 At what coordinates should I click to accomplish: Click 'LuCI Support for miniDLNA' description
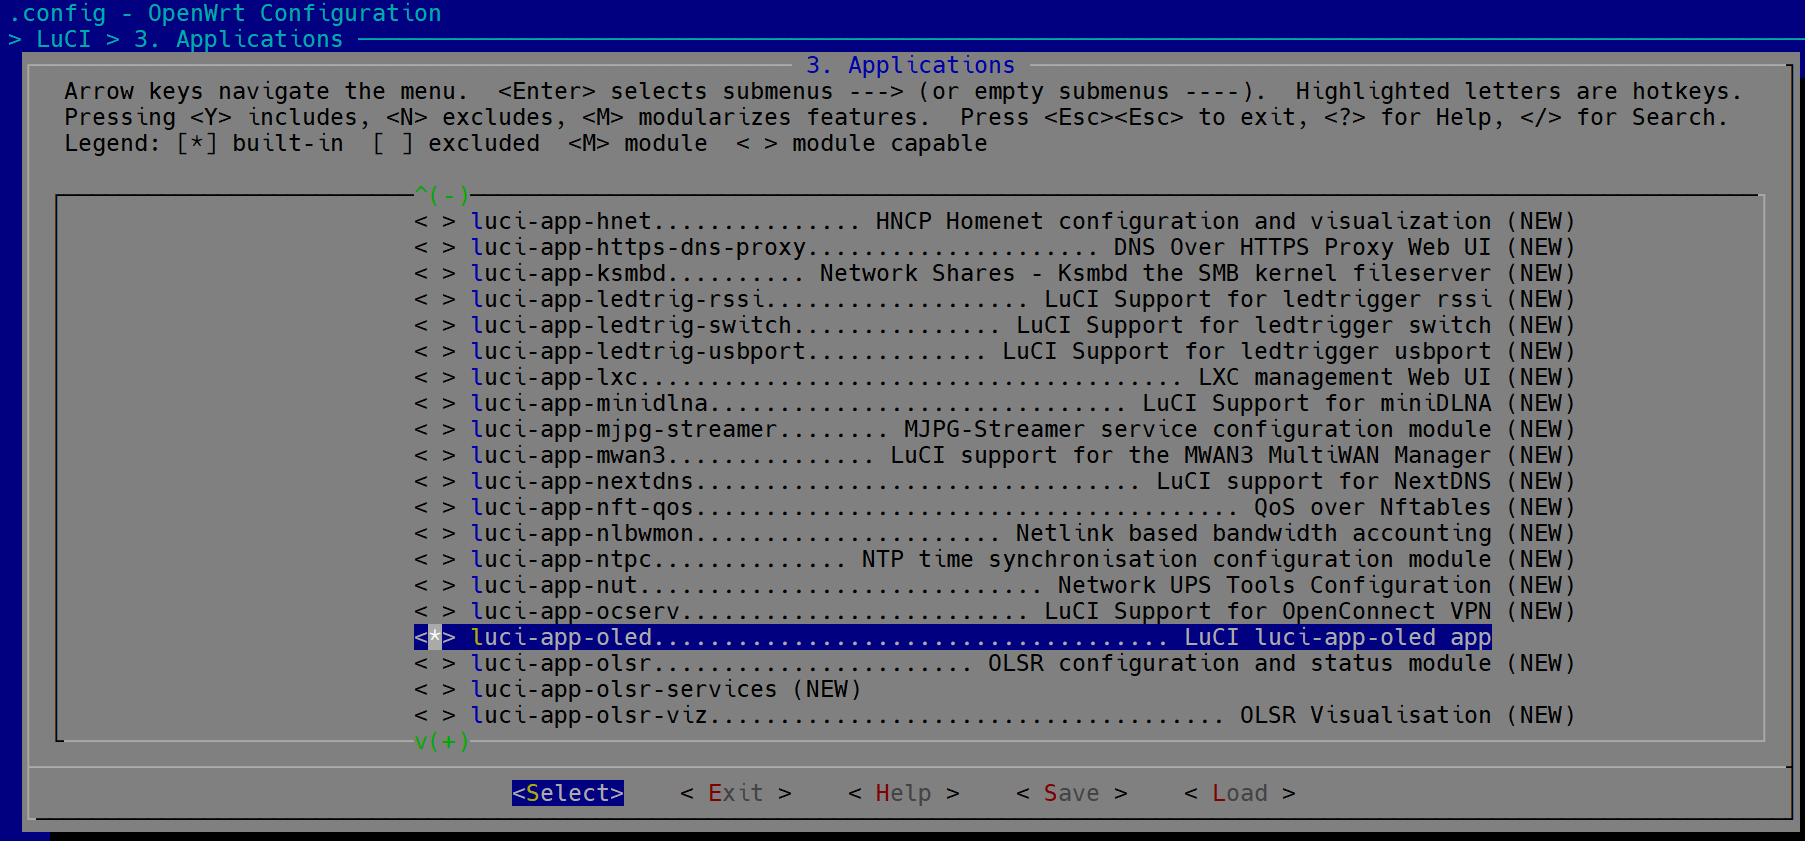coord(1316,403)
